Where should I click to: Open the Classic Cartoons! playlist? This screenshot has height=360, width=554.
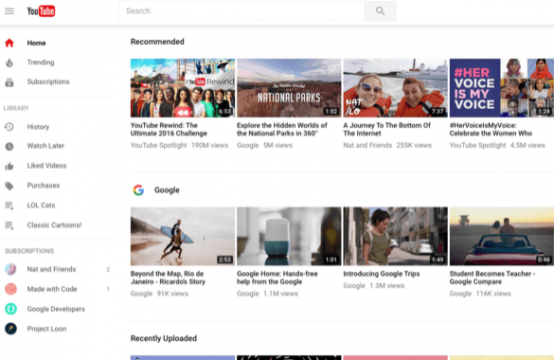click(x=54, y=225)
